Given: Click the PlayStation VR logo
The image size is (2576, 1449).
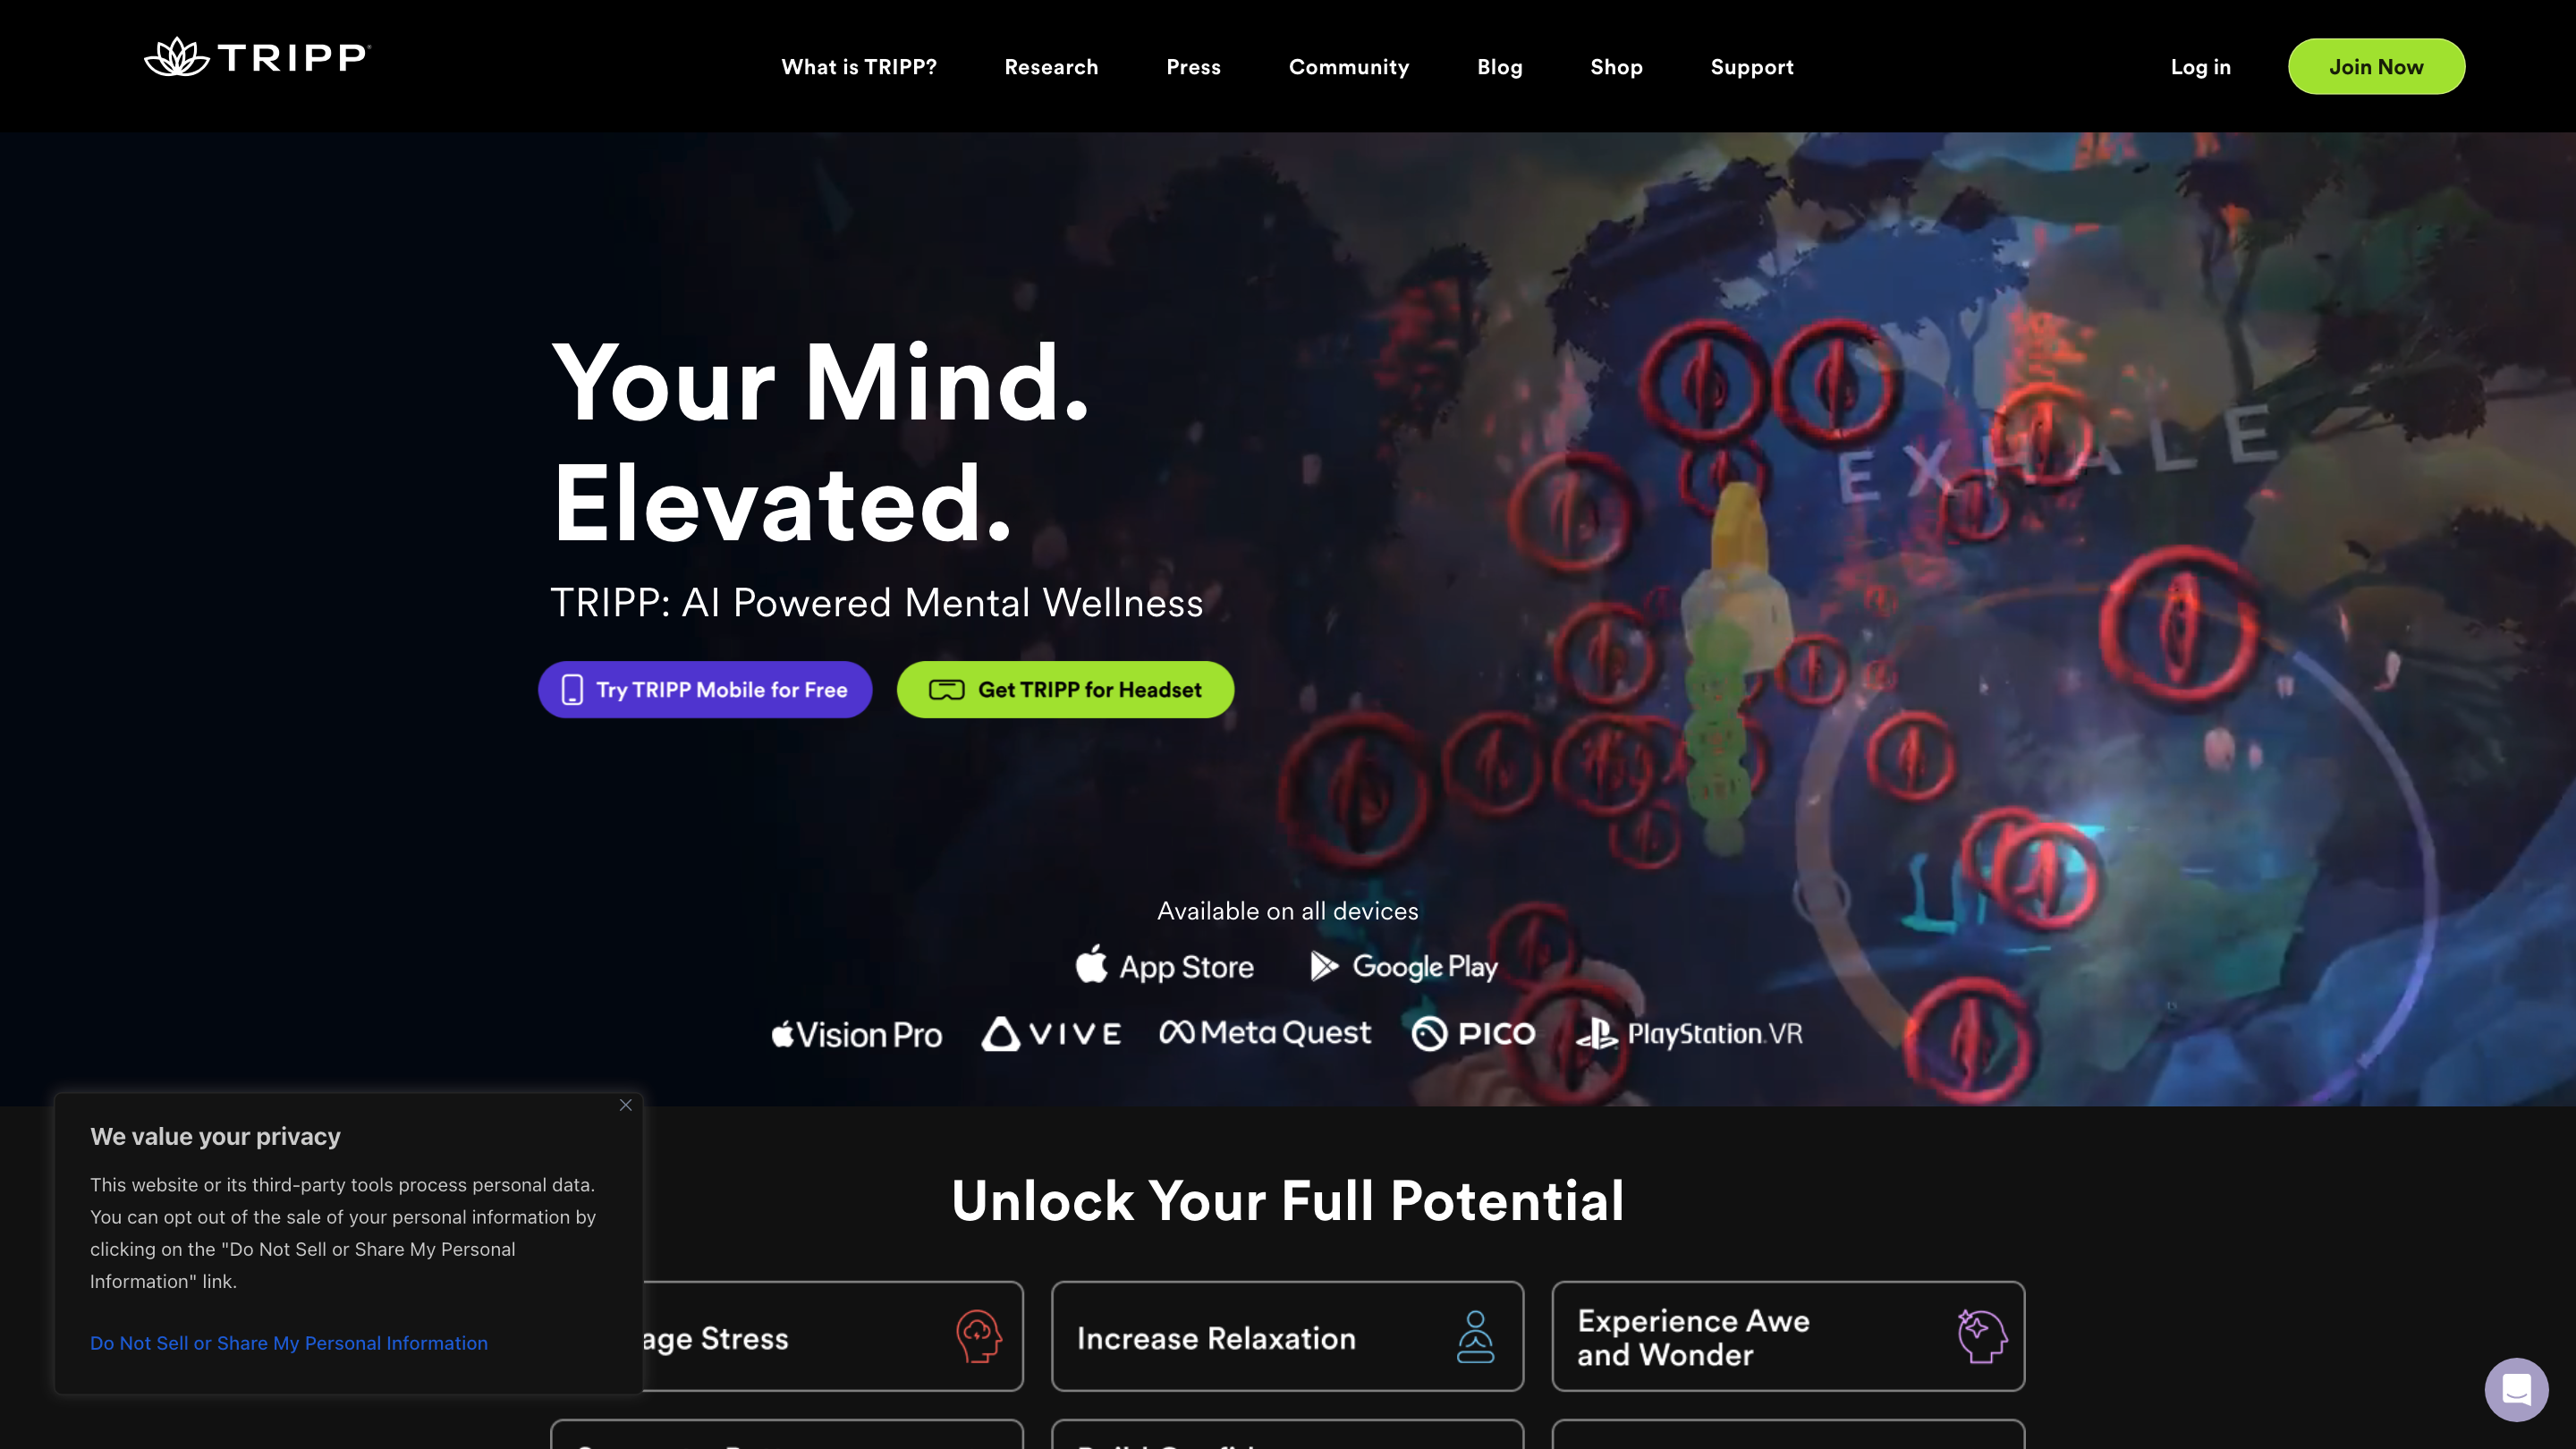Looking at the screenshot, I should click(1689, 1034).
